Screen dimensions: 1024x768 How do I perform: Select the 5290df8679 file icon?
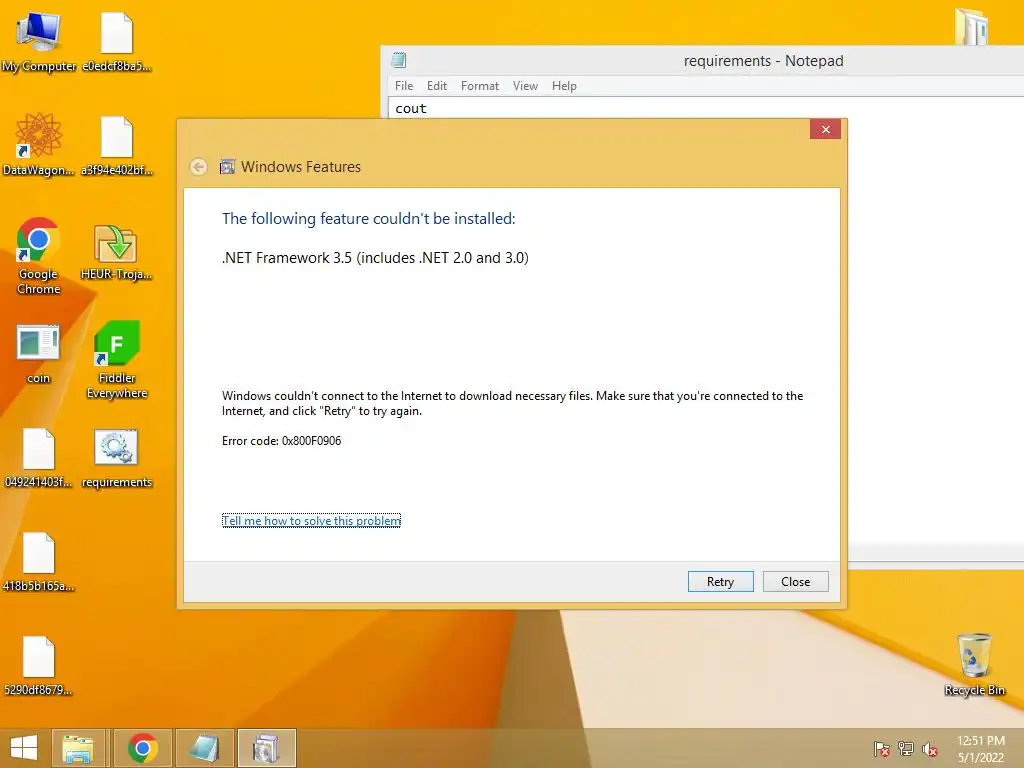(x=39, y=665)
